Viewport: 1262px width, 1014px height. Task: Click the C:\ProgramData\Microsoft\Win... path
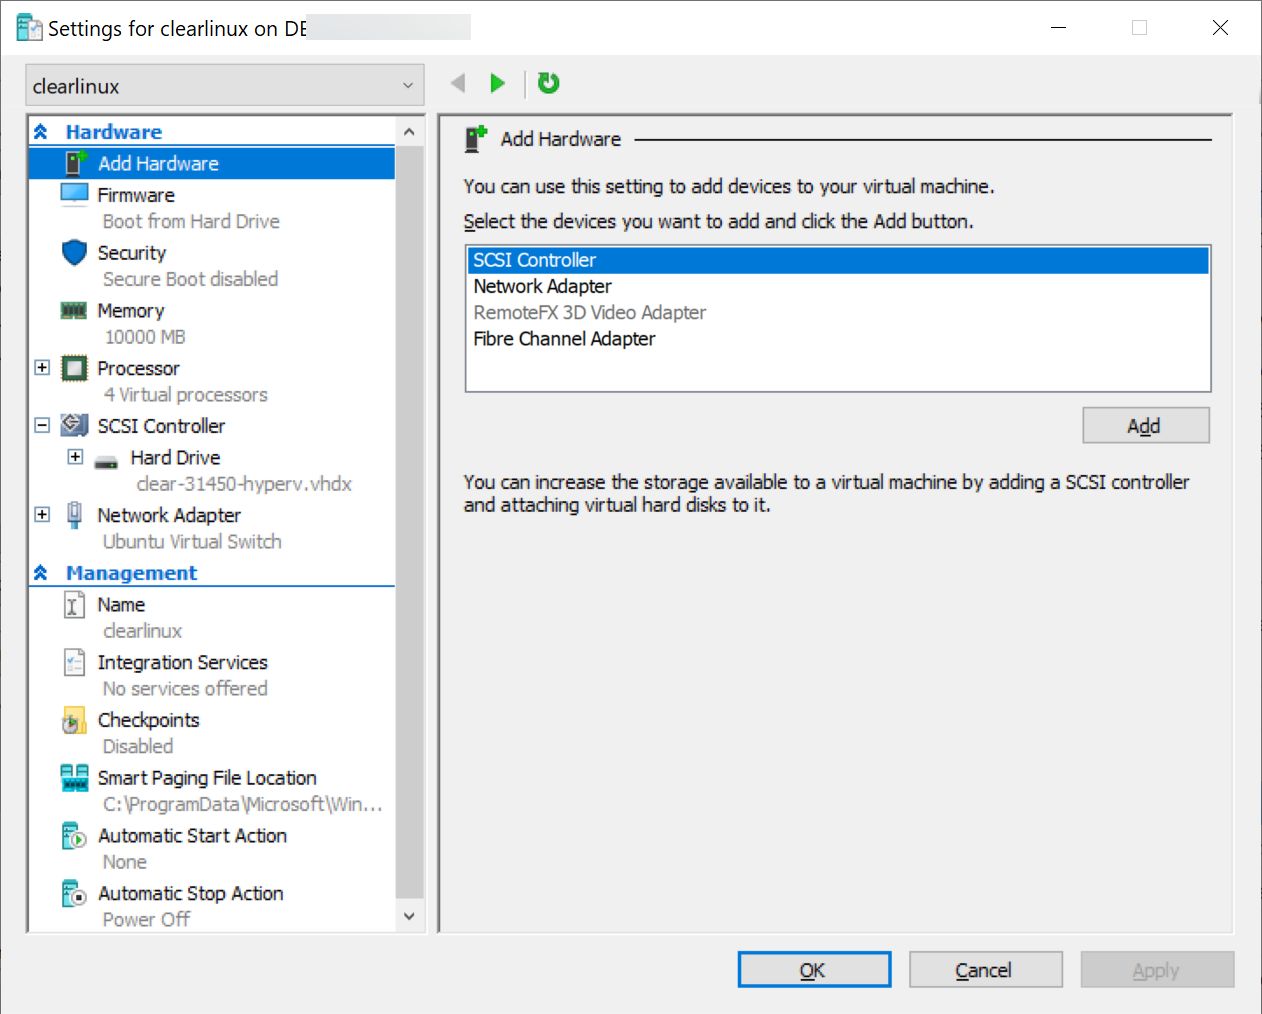click(x=243, y=804)
